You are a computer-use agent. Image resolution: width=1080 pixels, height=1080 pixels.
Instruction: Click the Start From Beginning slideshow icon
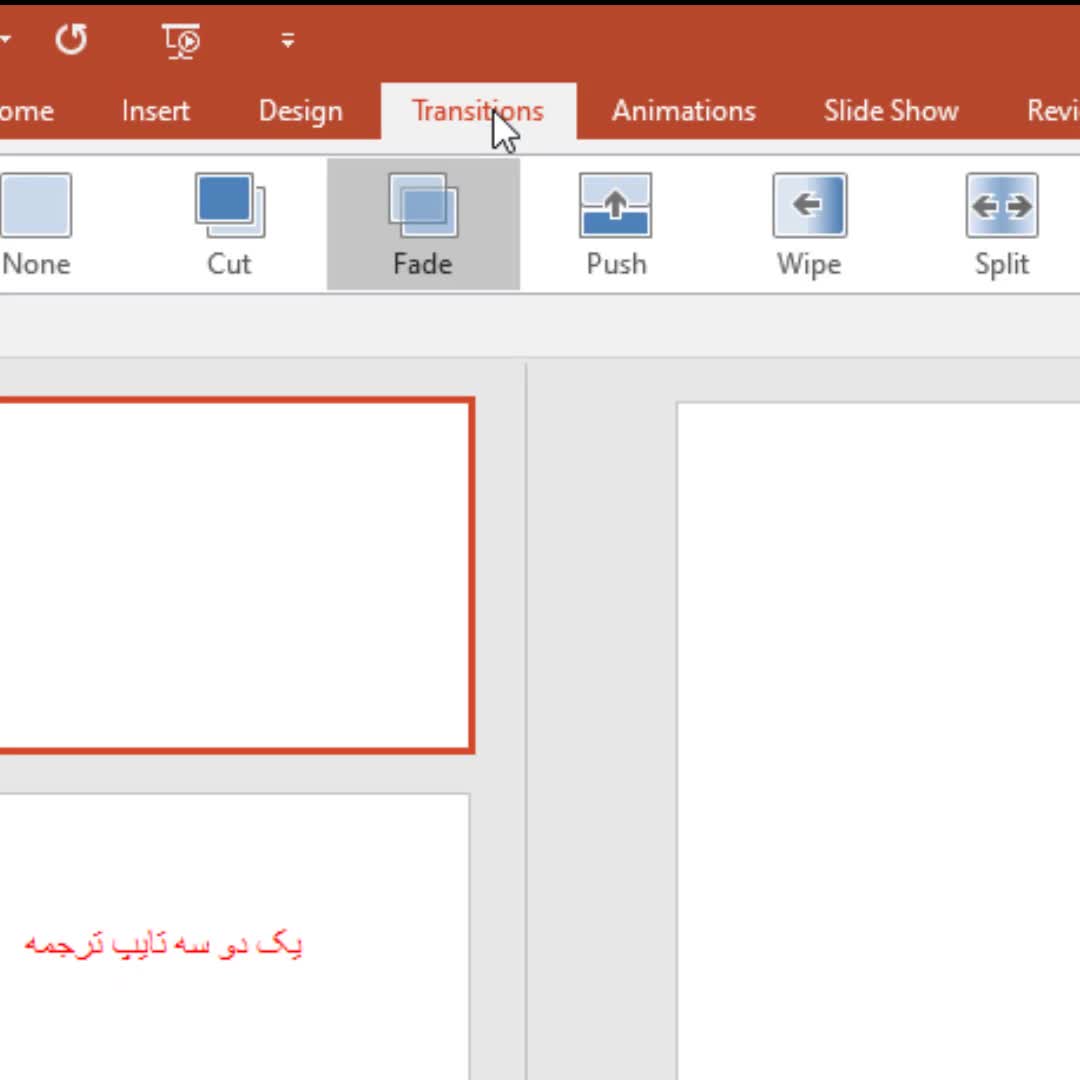click(181, 40)
